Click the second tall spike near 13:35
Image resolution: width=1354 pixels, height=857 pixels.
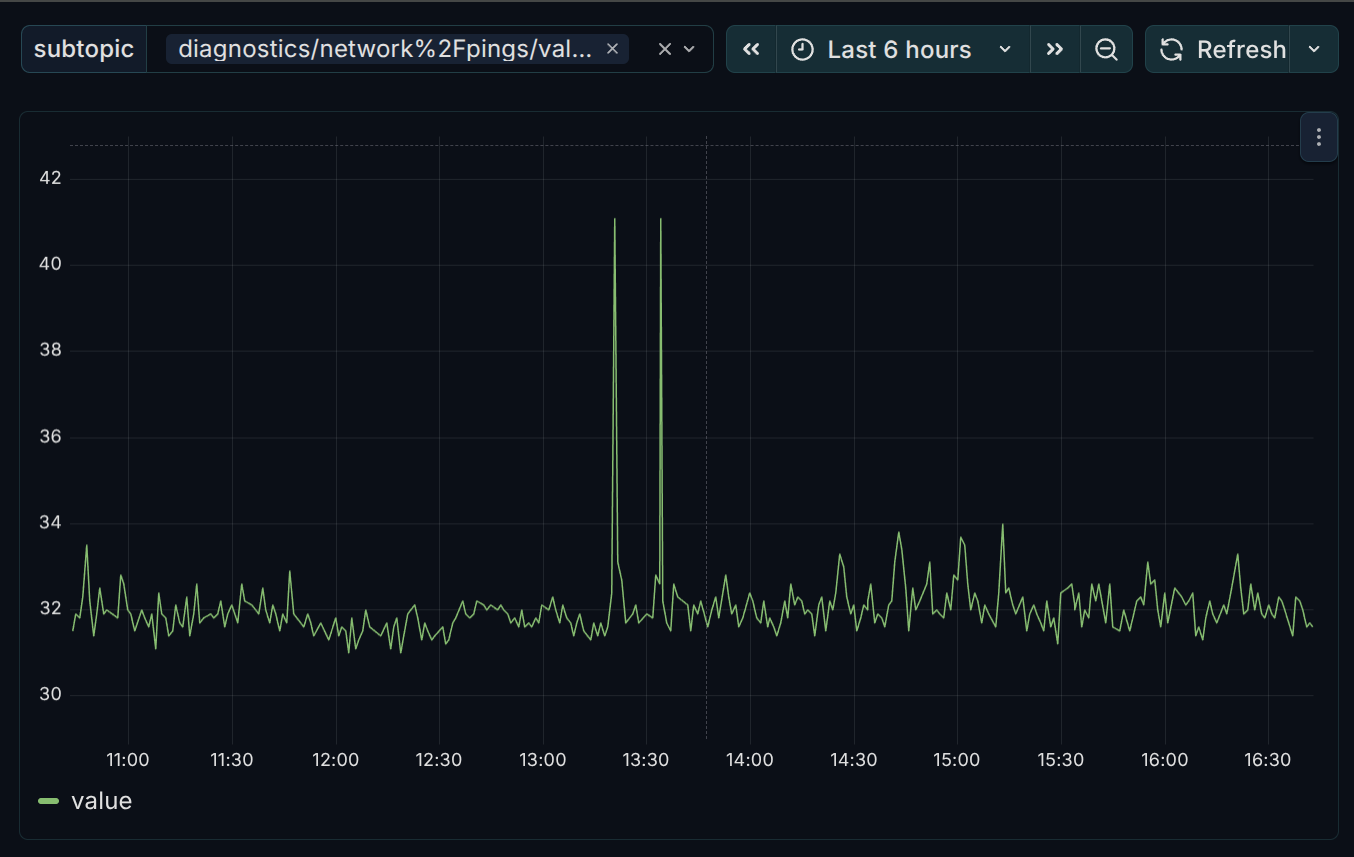661,220
